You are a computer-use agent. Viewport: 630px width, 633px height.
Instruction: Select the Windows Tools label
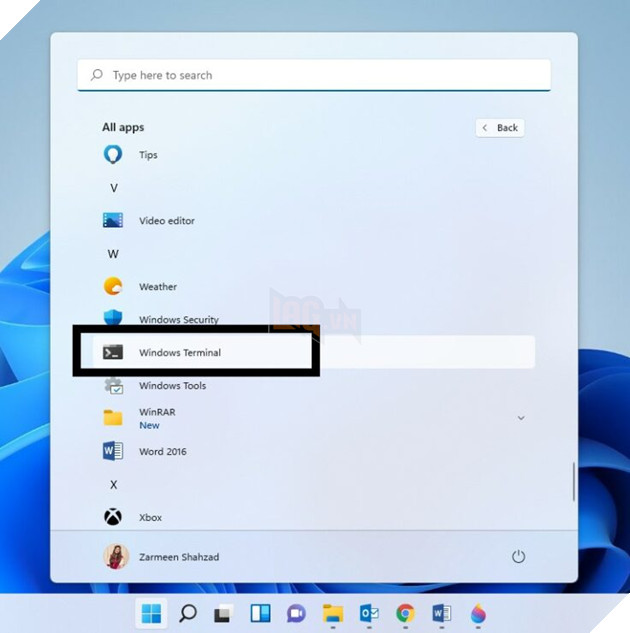point(172,386)
